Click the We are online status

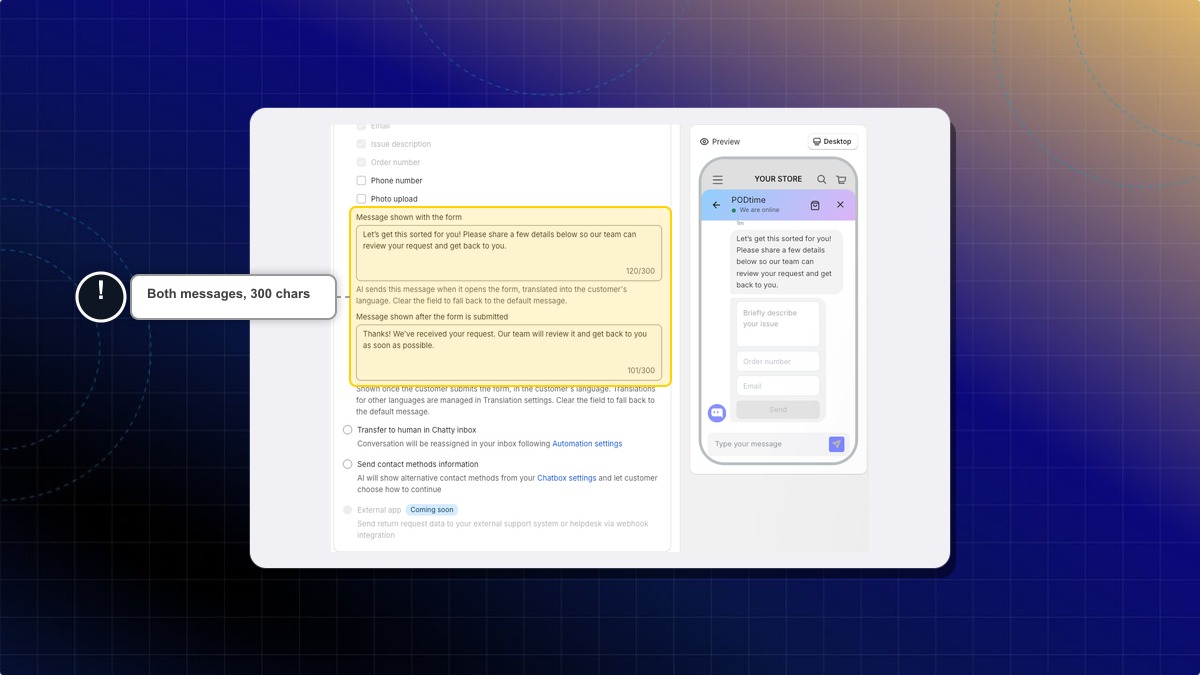pyautogui.click(x=759, y=210)
